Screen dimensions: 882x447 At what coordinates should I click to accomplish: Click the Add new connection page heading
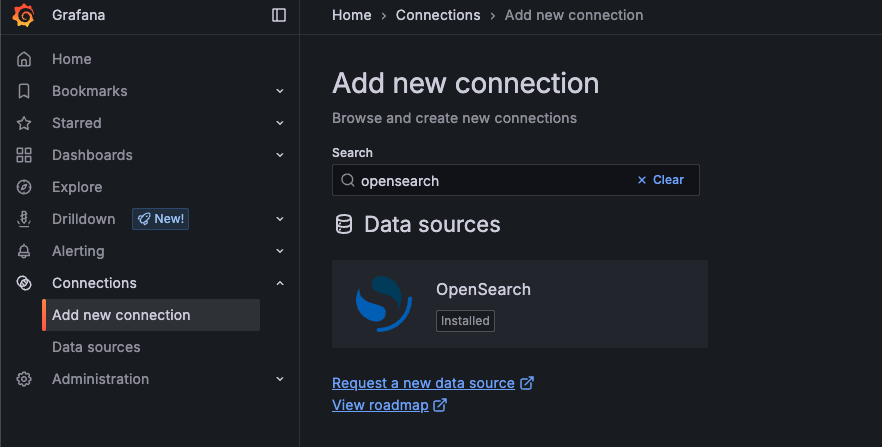pyautogui.click(x=466, y=83)
